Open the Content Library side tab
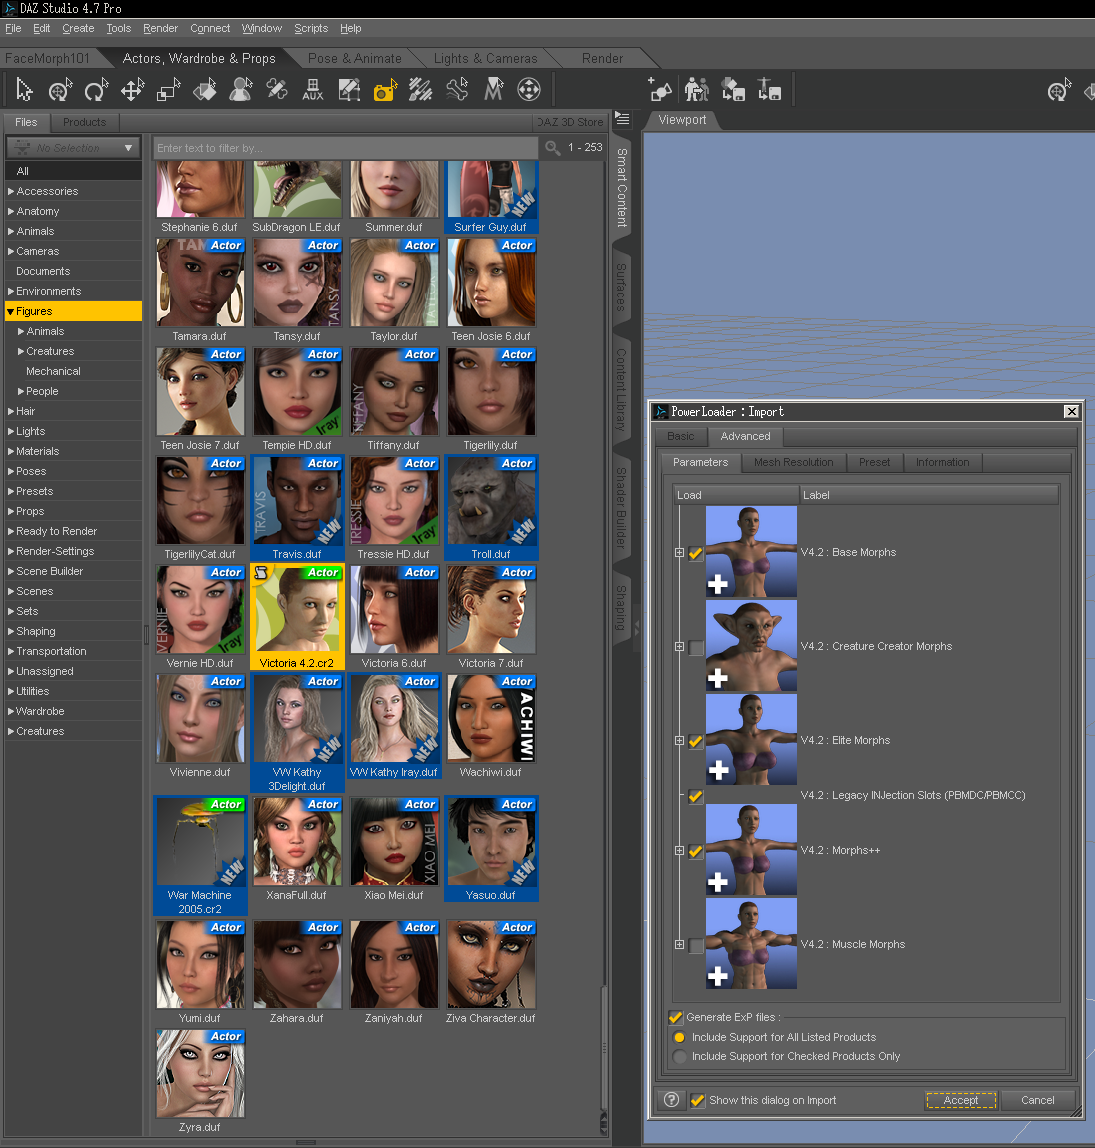 pyautogui.click(x=621, y=390)
